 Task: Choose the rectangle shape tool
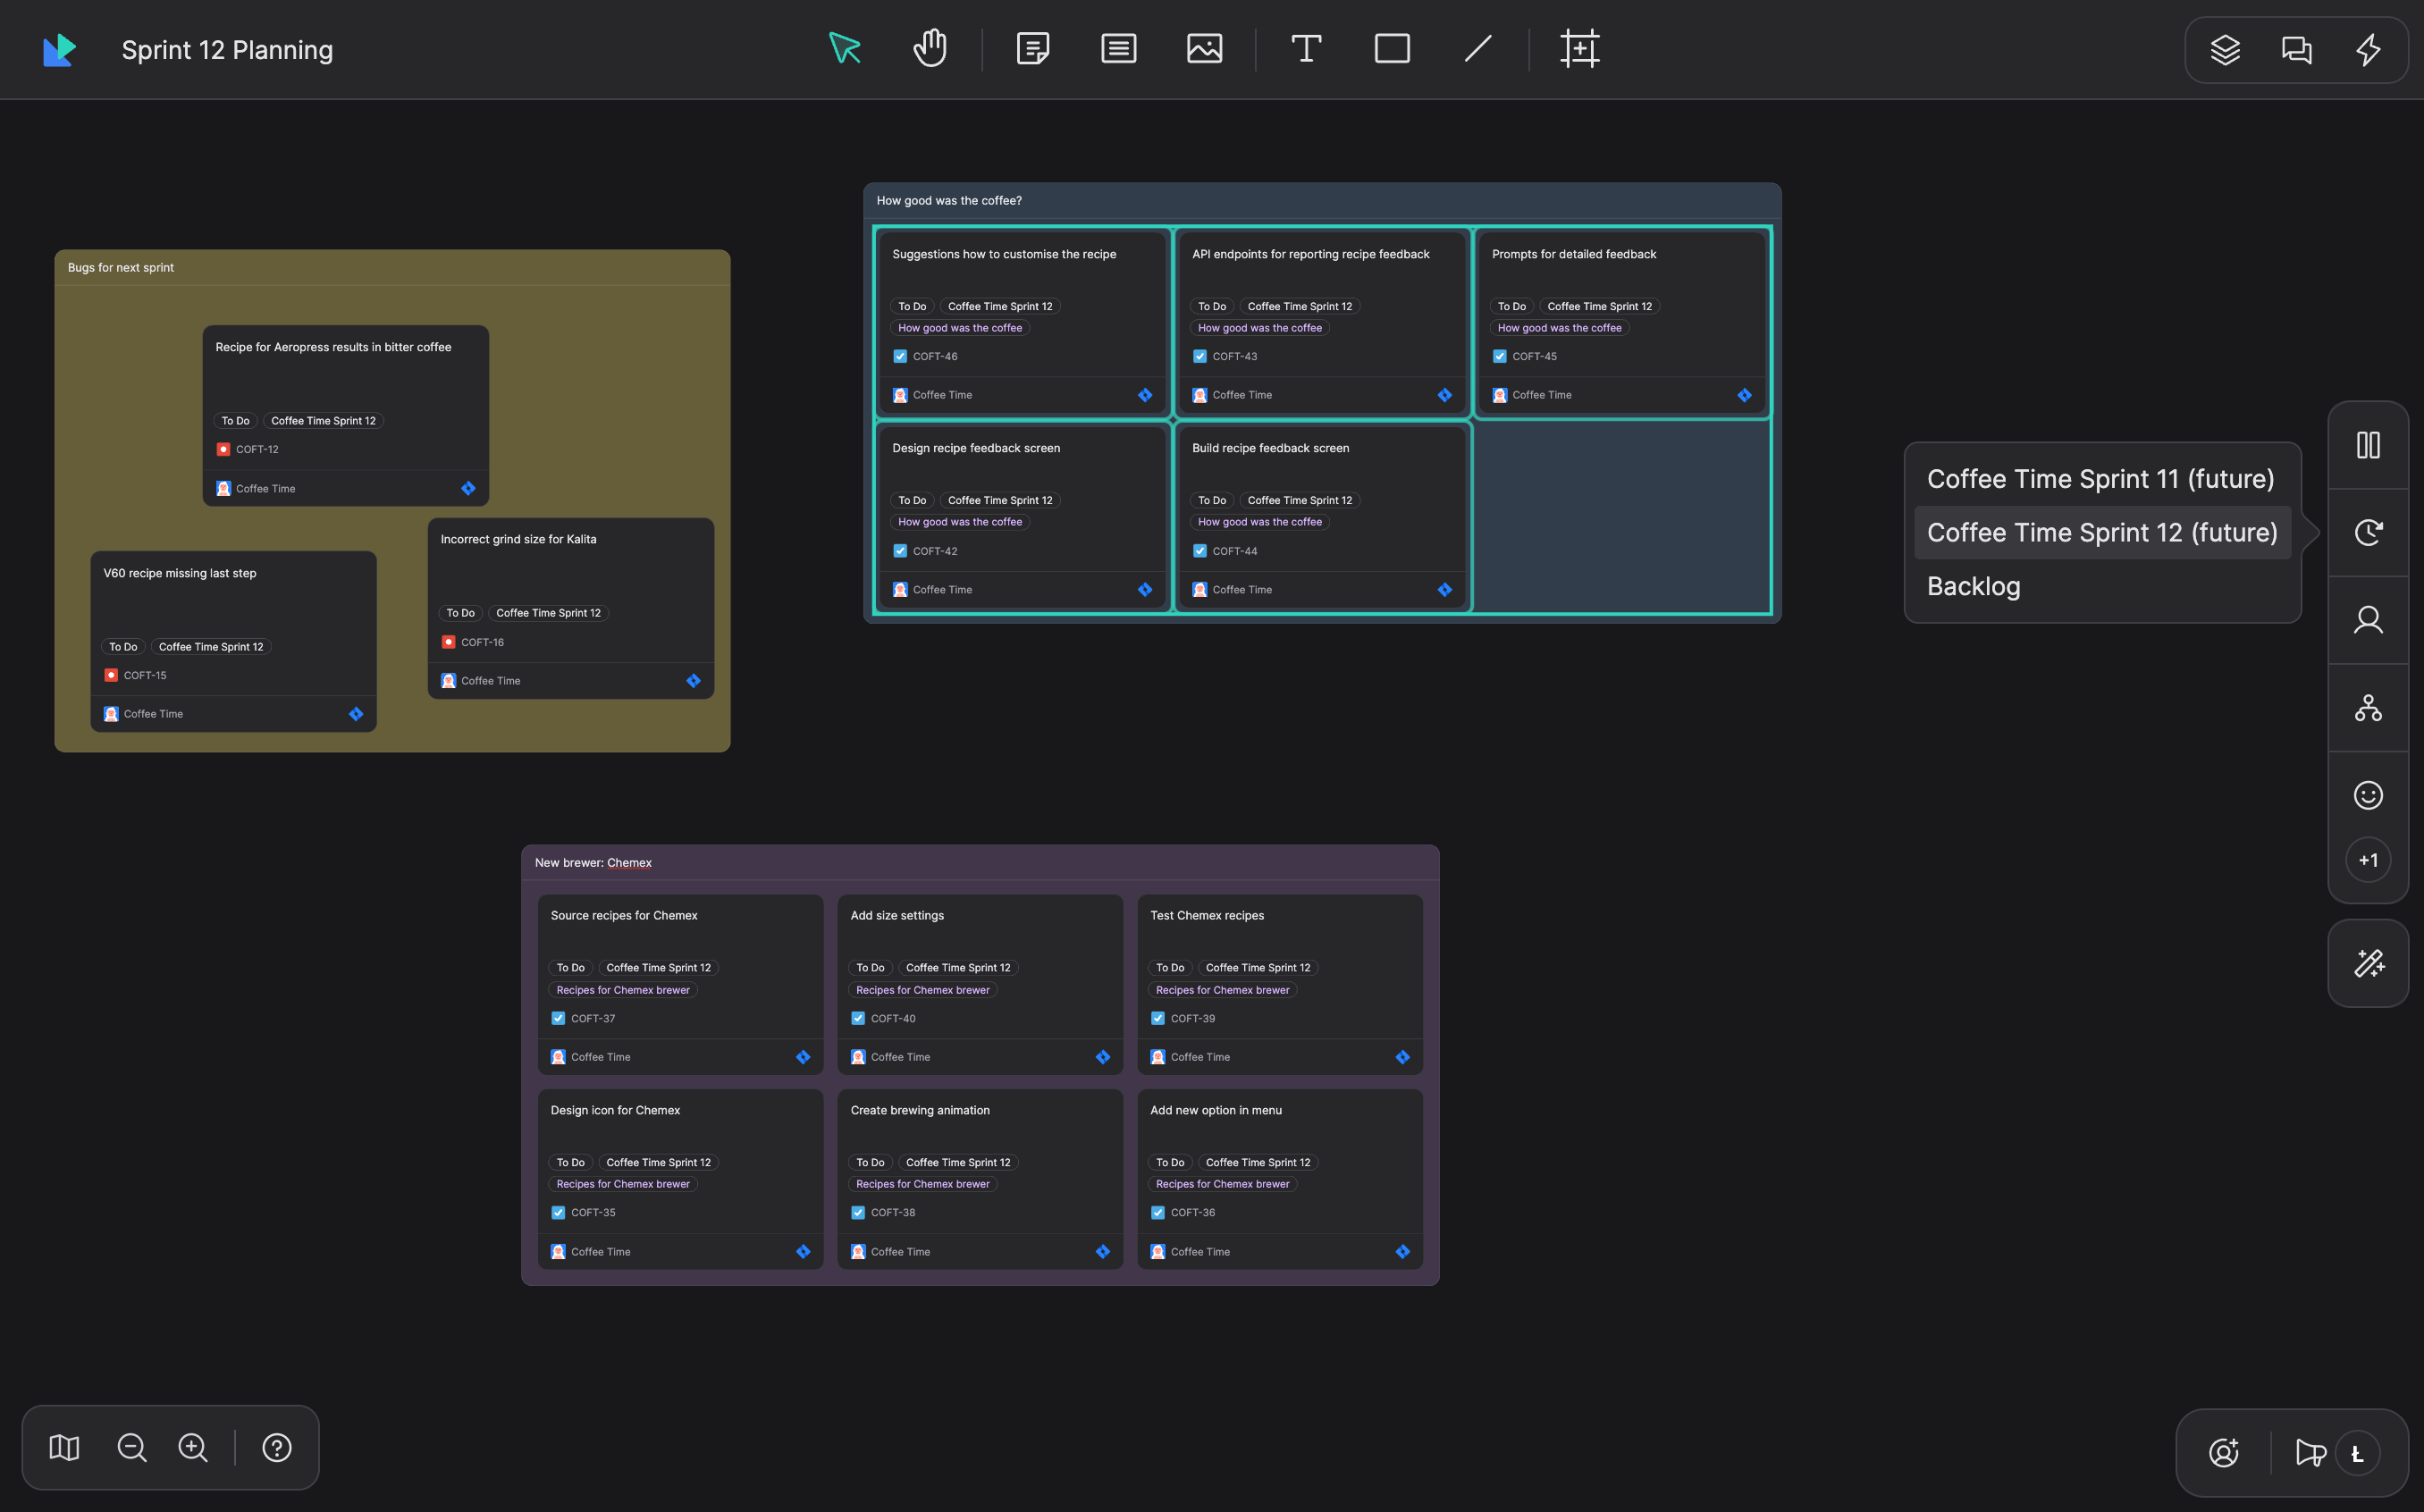[x=1391, y=48]
